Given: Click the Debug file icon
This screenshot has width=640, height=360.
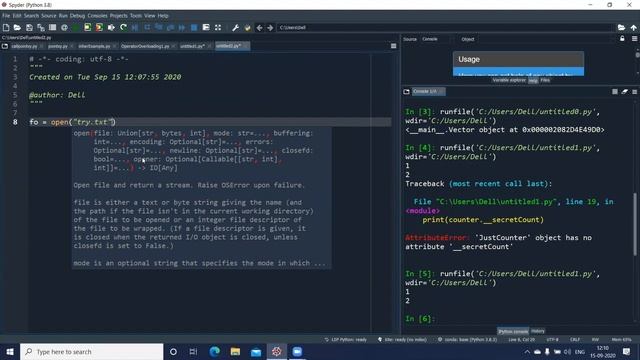Looking at the screenshot, I should tap(135, 27).
